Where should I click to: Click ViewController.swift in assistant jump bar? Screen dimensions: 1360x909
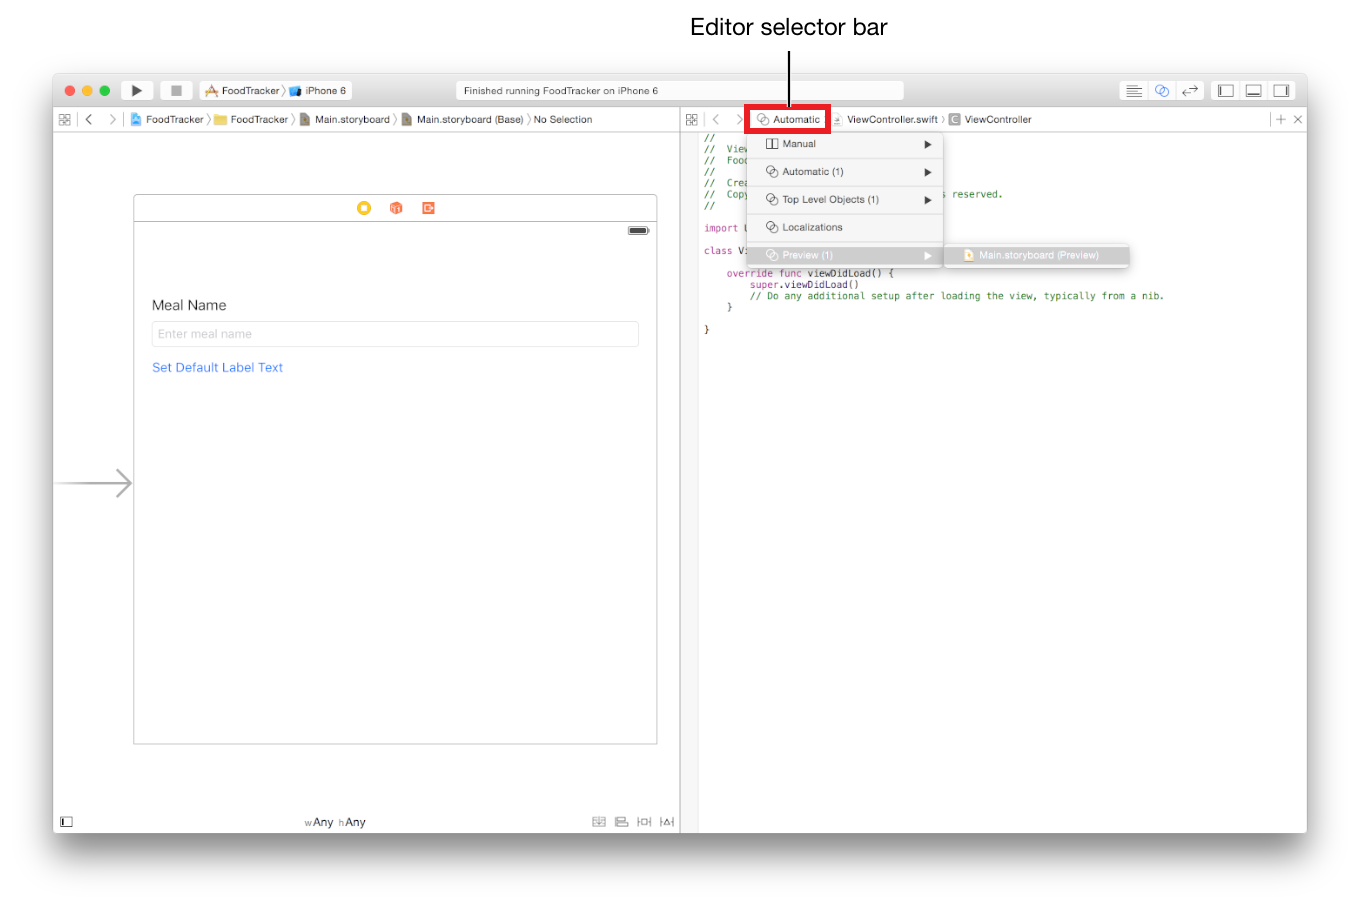click(885, 119)
